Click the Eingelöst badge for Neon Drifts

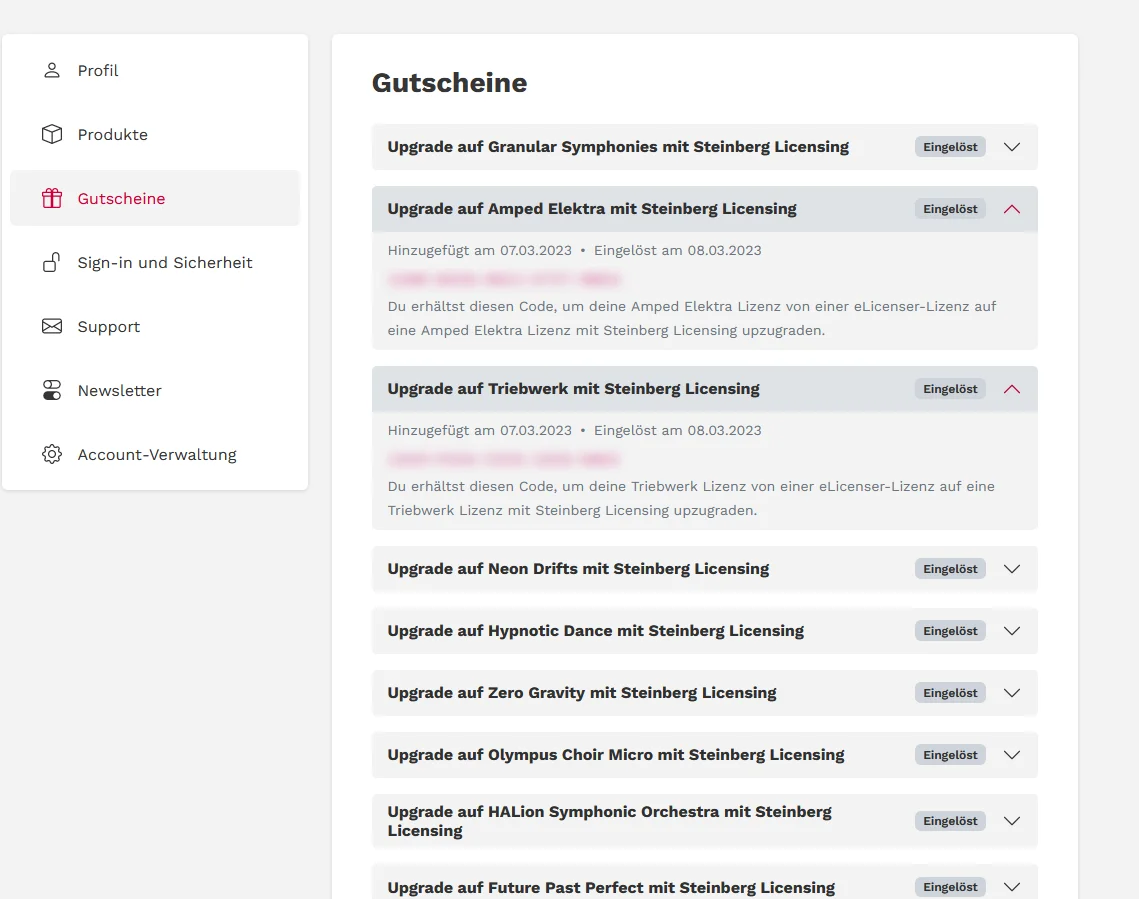[x=950, y=569]
